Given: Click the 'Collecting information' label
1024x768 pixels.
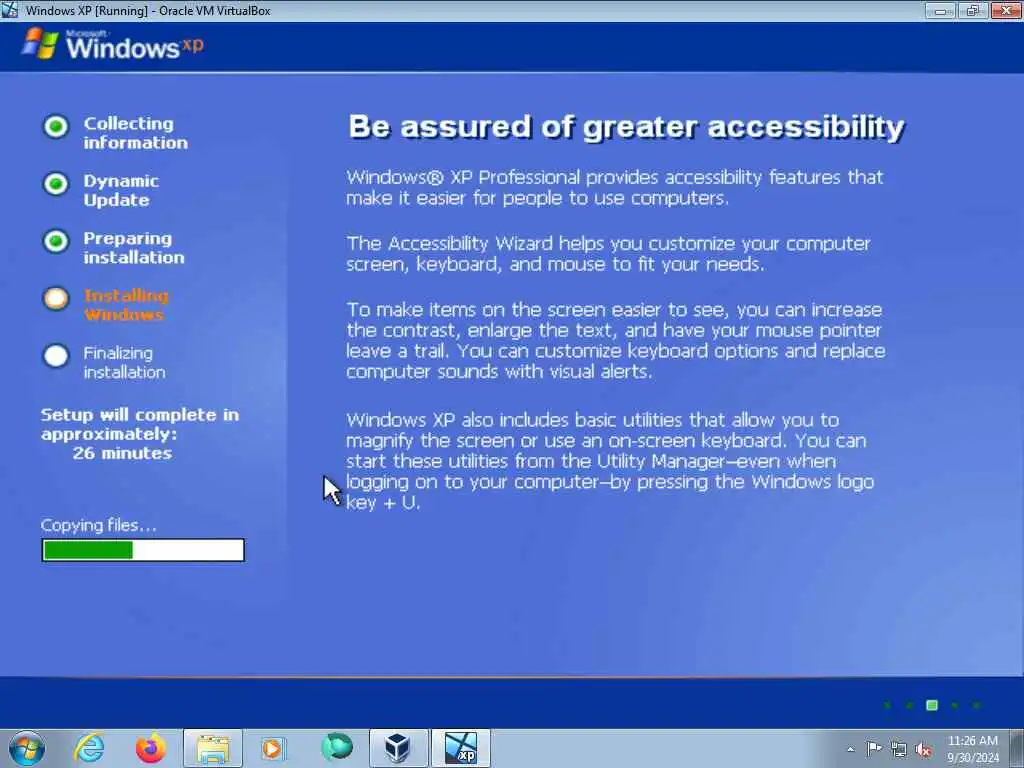Looking at the screenshot, I should coord(135,133).
